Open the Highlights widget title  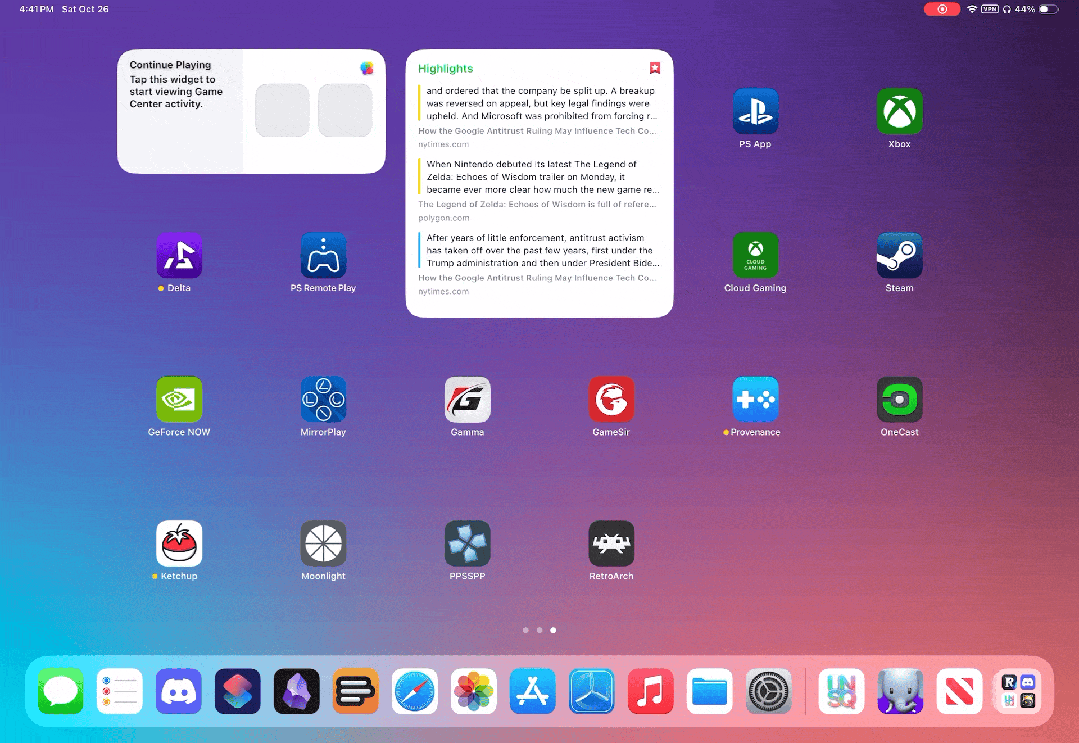(445, 69)
